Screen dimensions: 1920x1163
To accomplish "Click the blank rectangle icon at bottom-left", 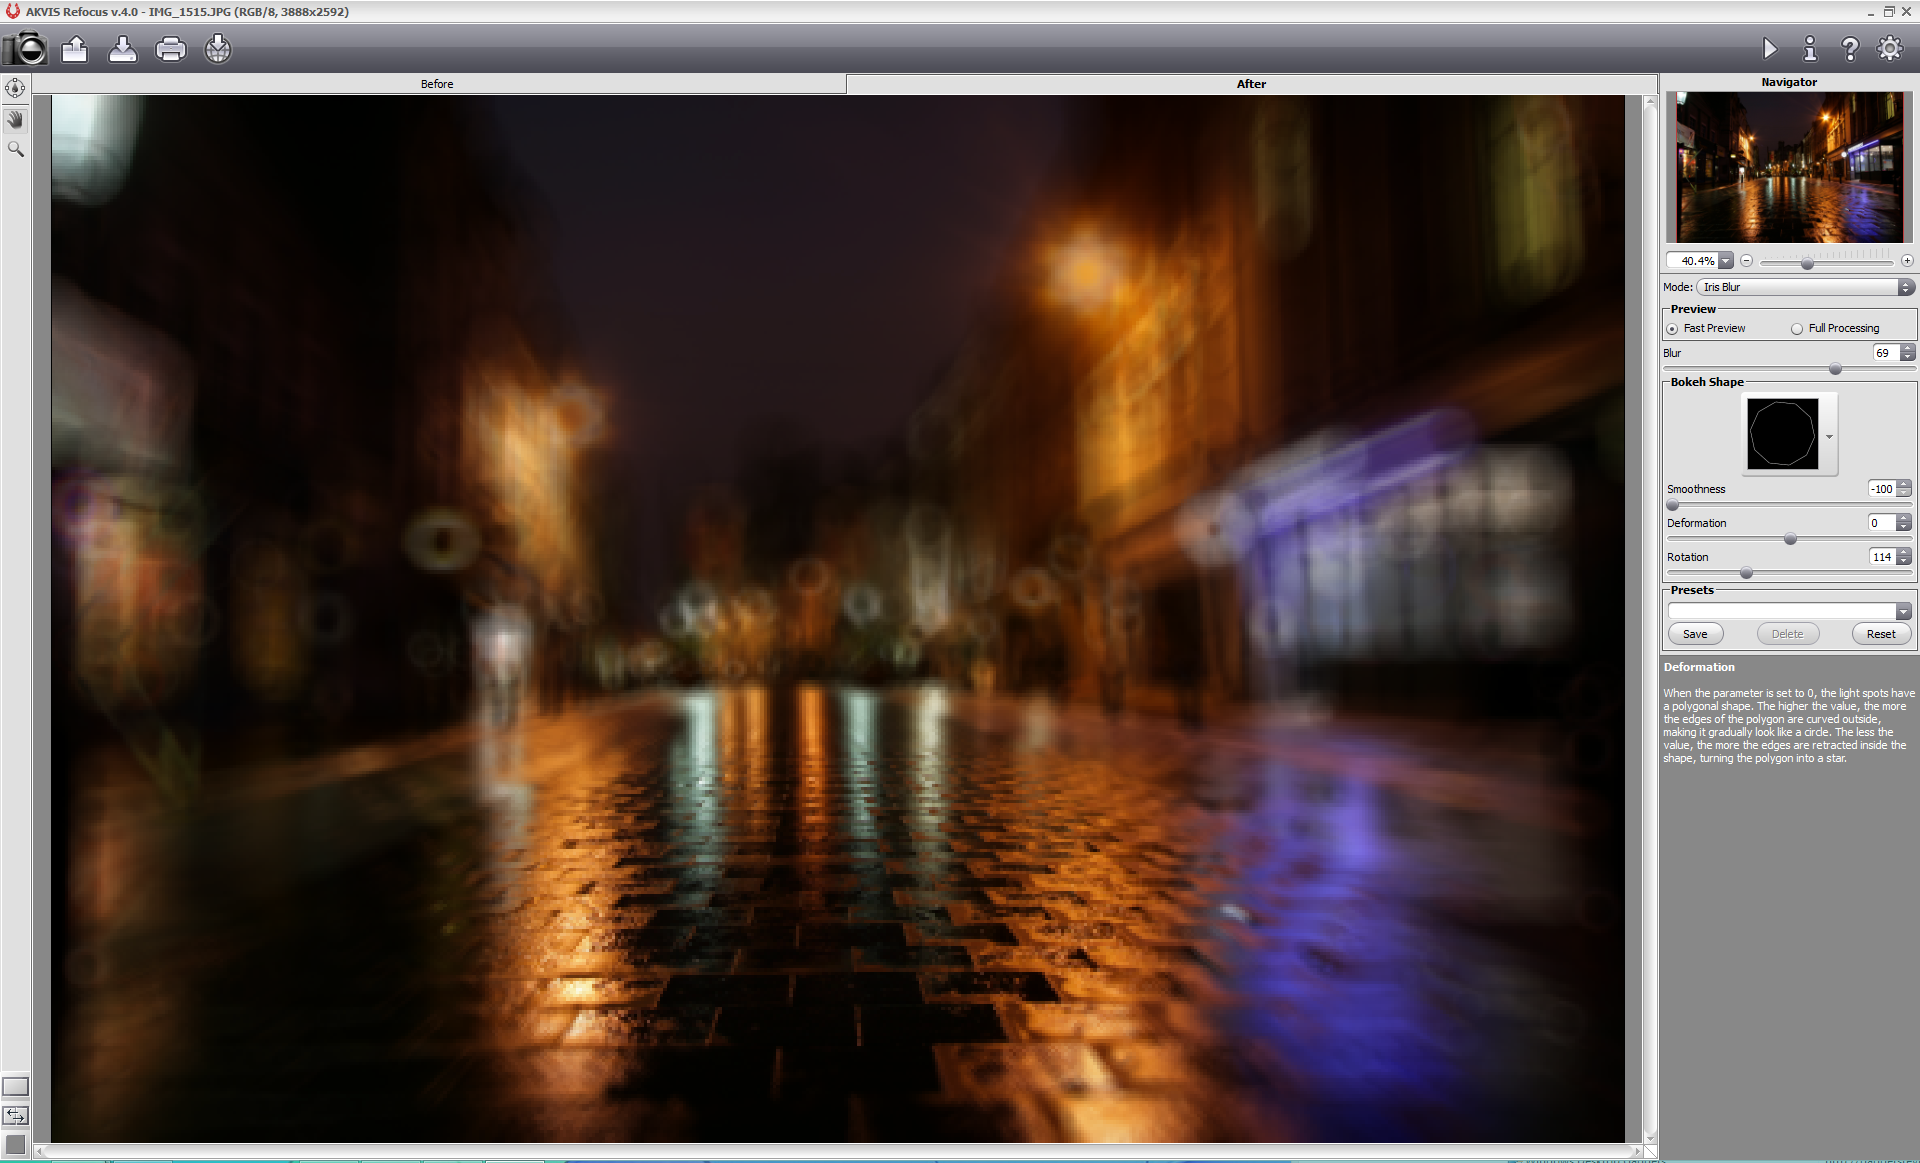I will click(15, 1086).
